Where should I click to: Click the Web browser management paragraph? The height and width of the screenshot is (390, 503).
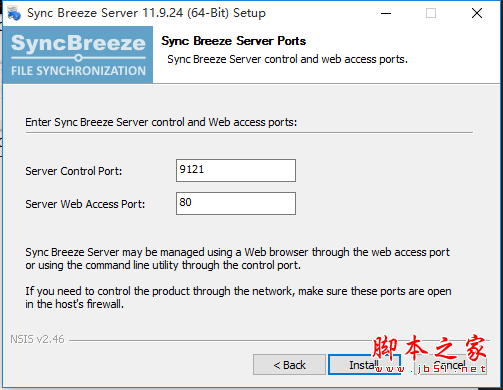click(x=238, y=259)
